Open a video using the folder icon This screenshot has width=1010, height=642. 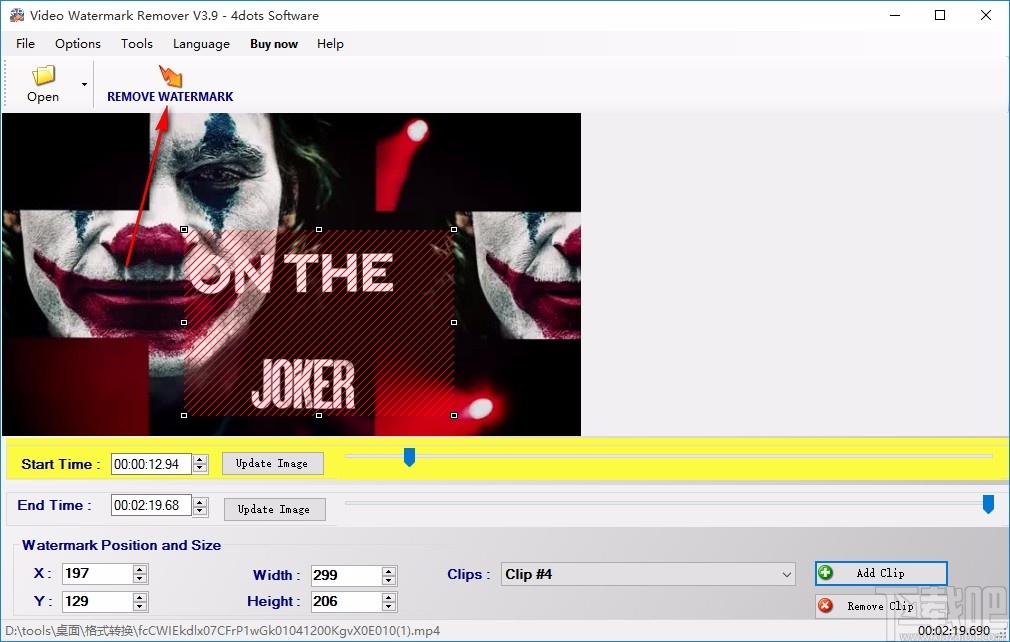tap(42, 75)
